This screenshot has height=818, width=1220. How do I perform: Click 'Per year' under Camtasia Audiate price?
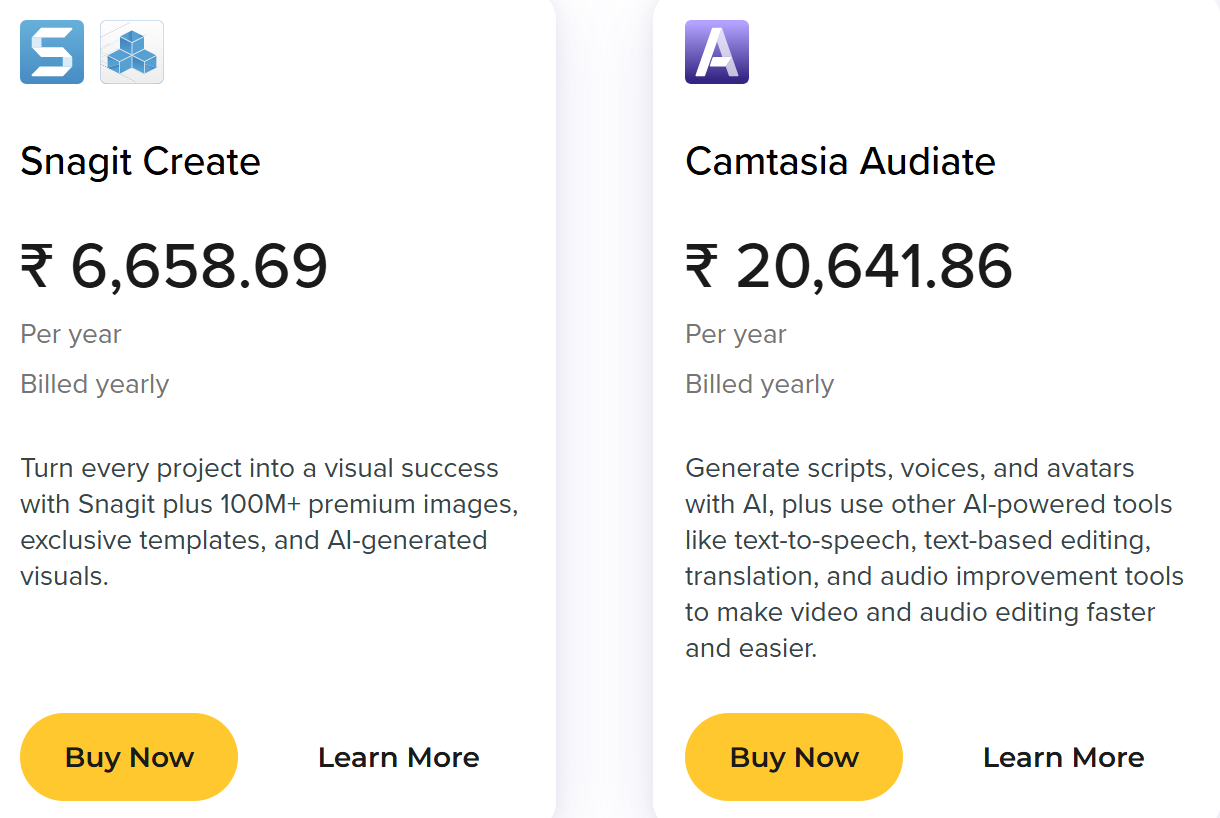click(x=736, y=334)
